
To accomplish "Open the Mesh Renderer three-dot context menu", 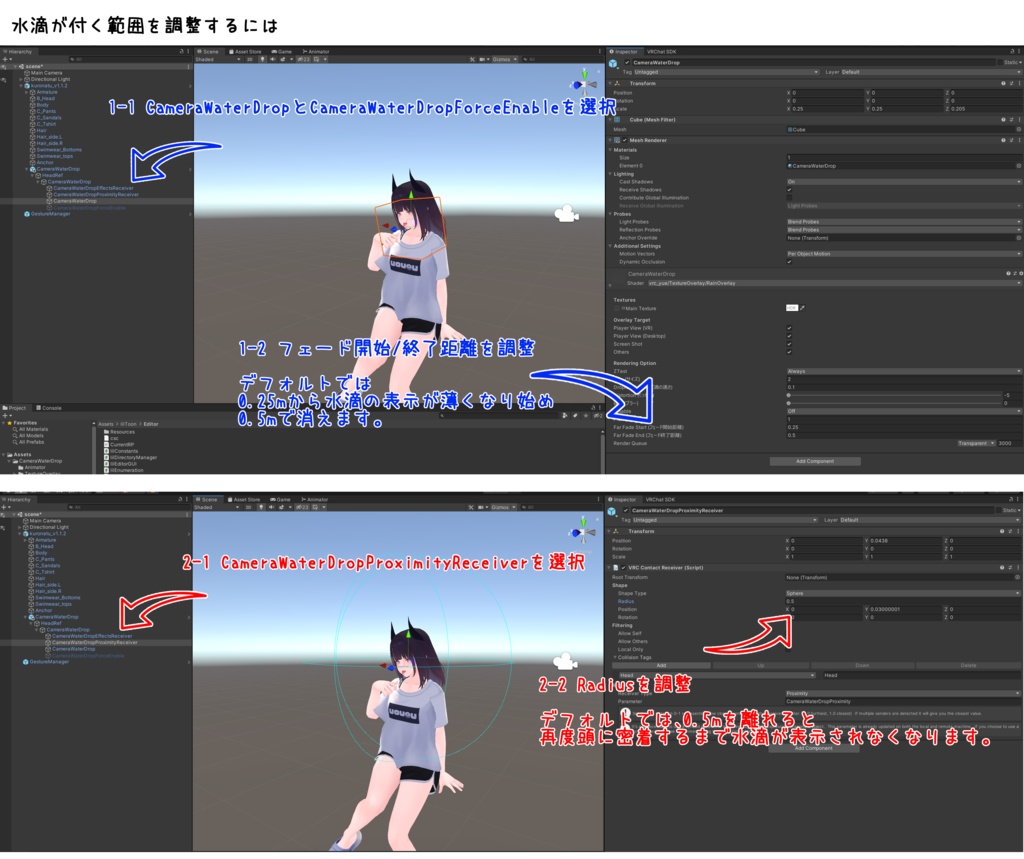I will (1019, 140).
